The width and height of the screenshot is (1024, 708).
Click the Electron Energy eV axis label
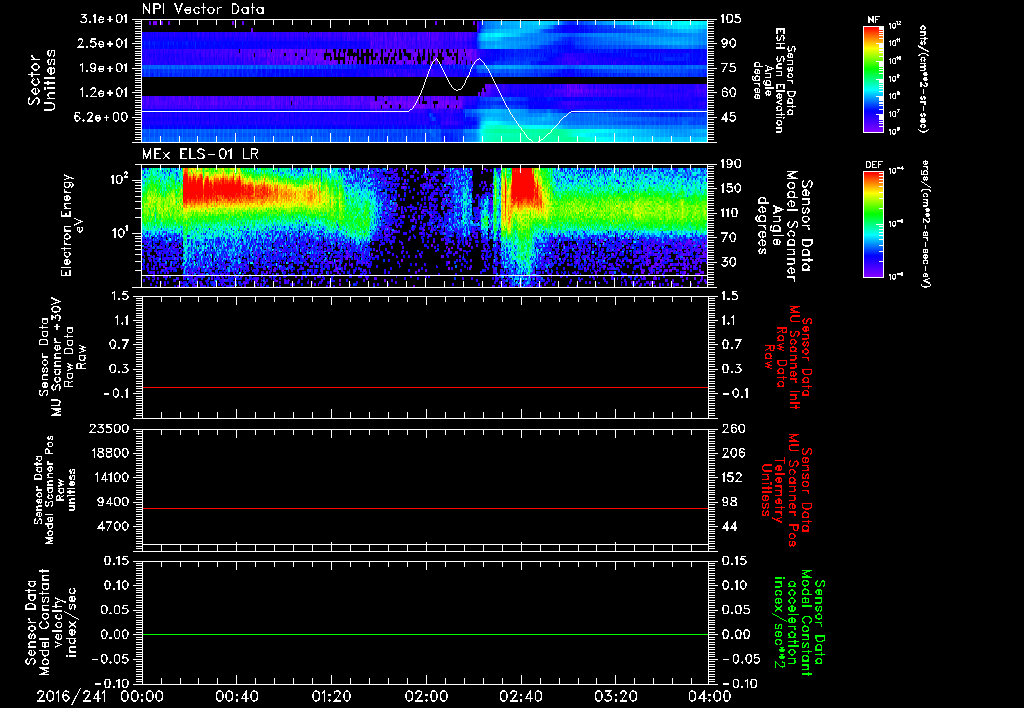72,225
